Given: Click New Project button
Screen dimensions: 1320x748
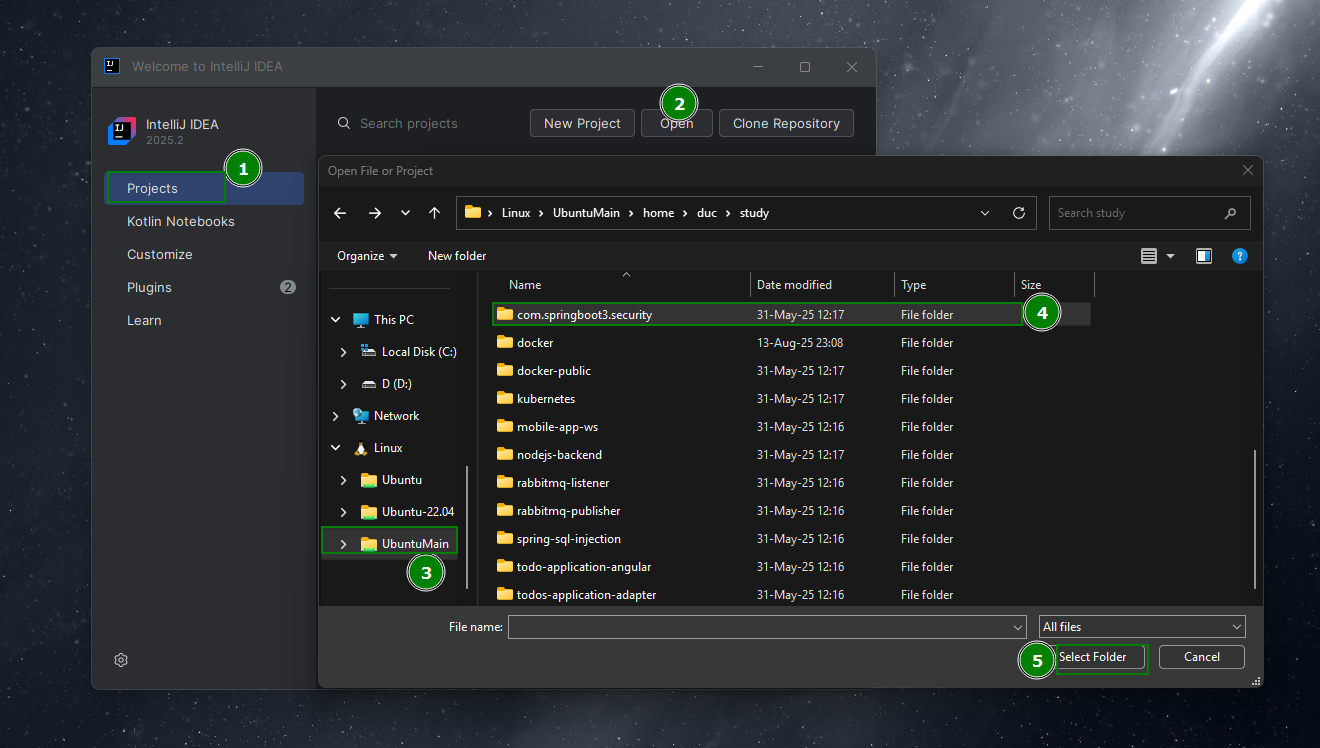Looking at the screenshot, I should point(582,123).
